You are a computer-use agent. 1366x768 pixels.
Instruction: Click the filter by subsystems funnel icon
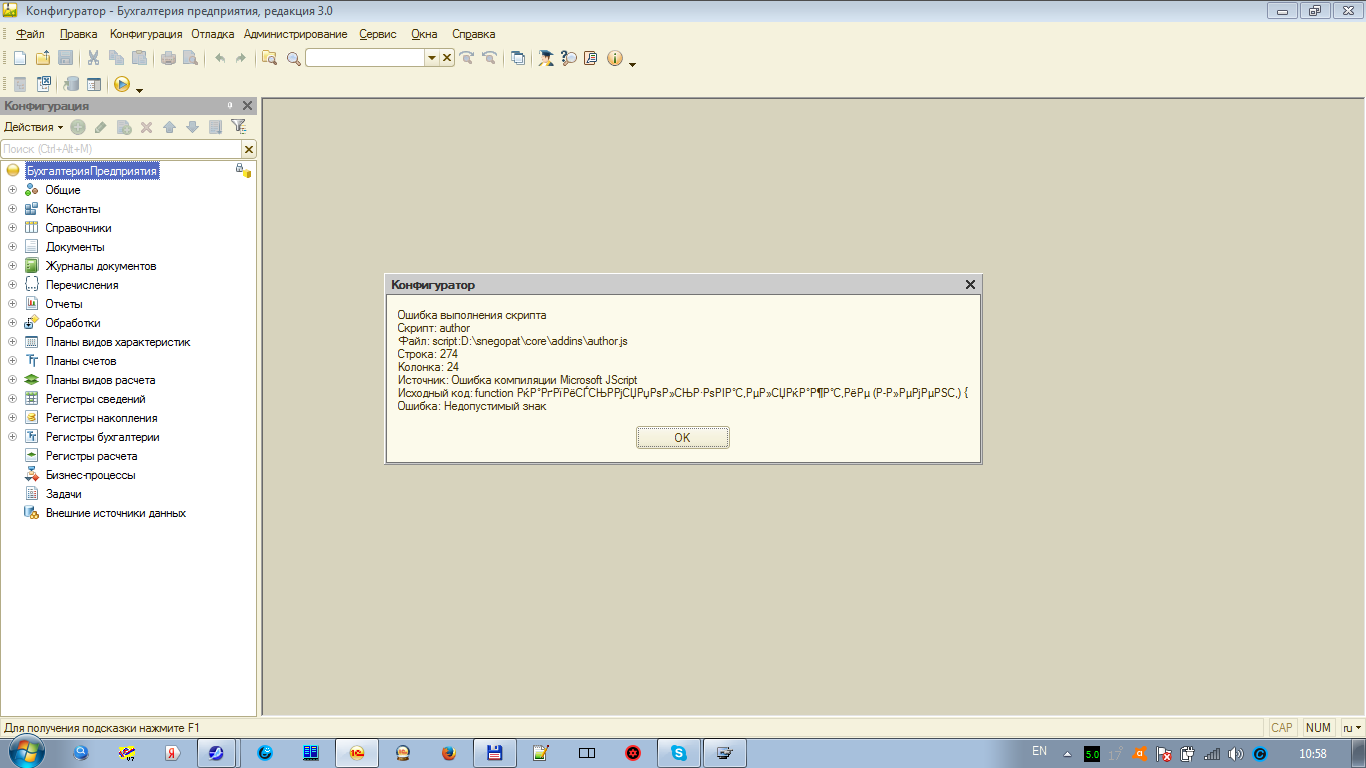coord(238,127)
